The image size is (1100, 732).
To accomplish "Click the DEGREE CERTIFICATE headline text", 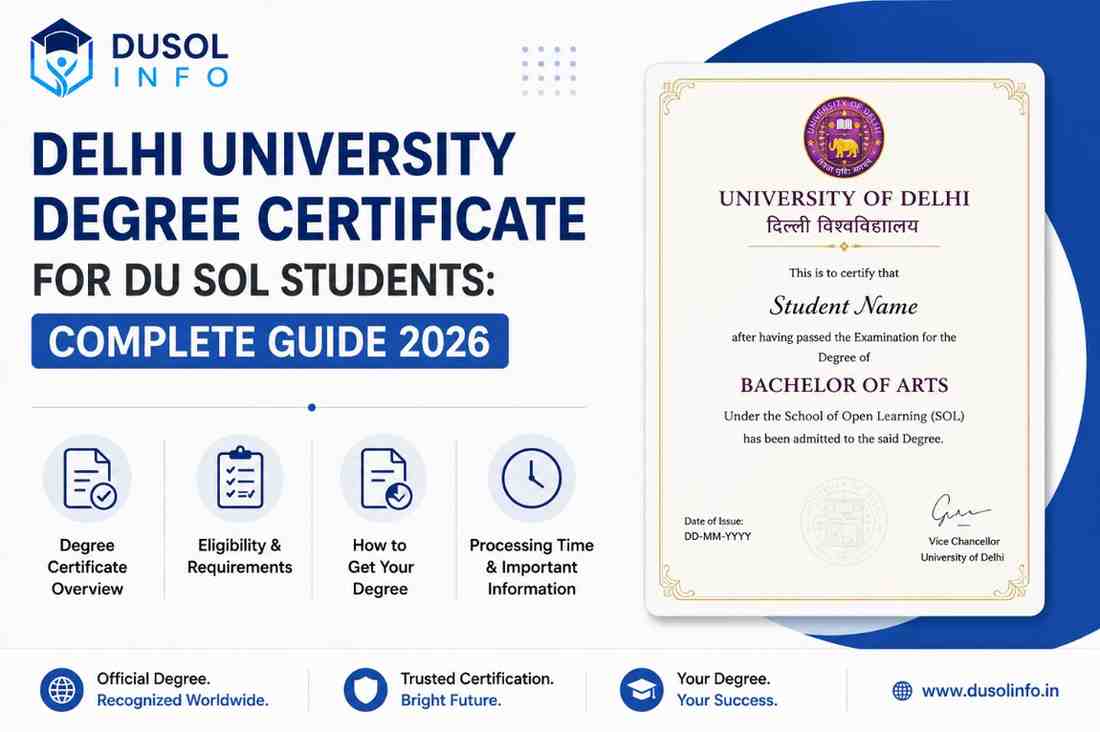I will tap(309, 218).
